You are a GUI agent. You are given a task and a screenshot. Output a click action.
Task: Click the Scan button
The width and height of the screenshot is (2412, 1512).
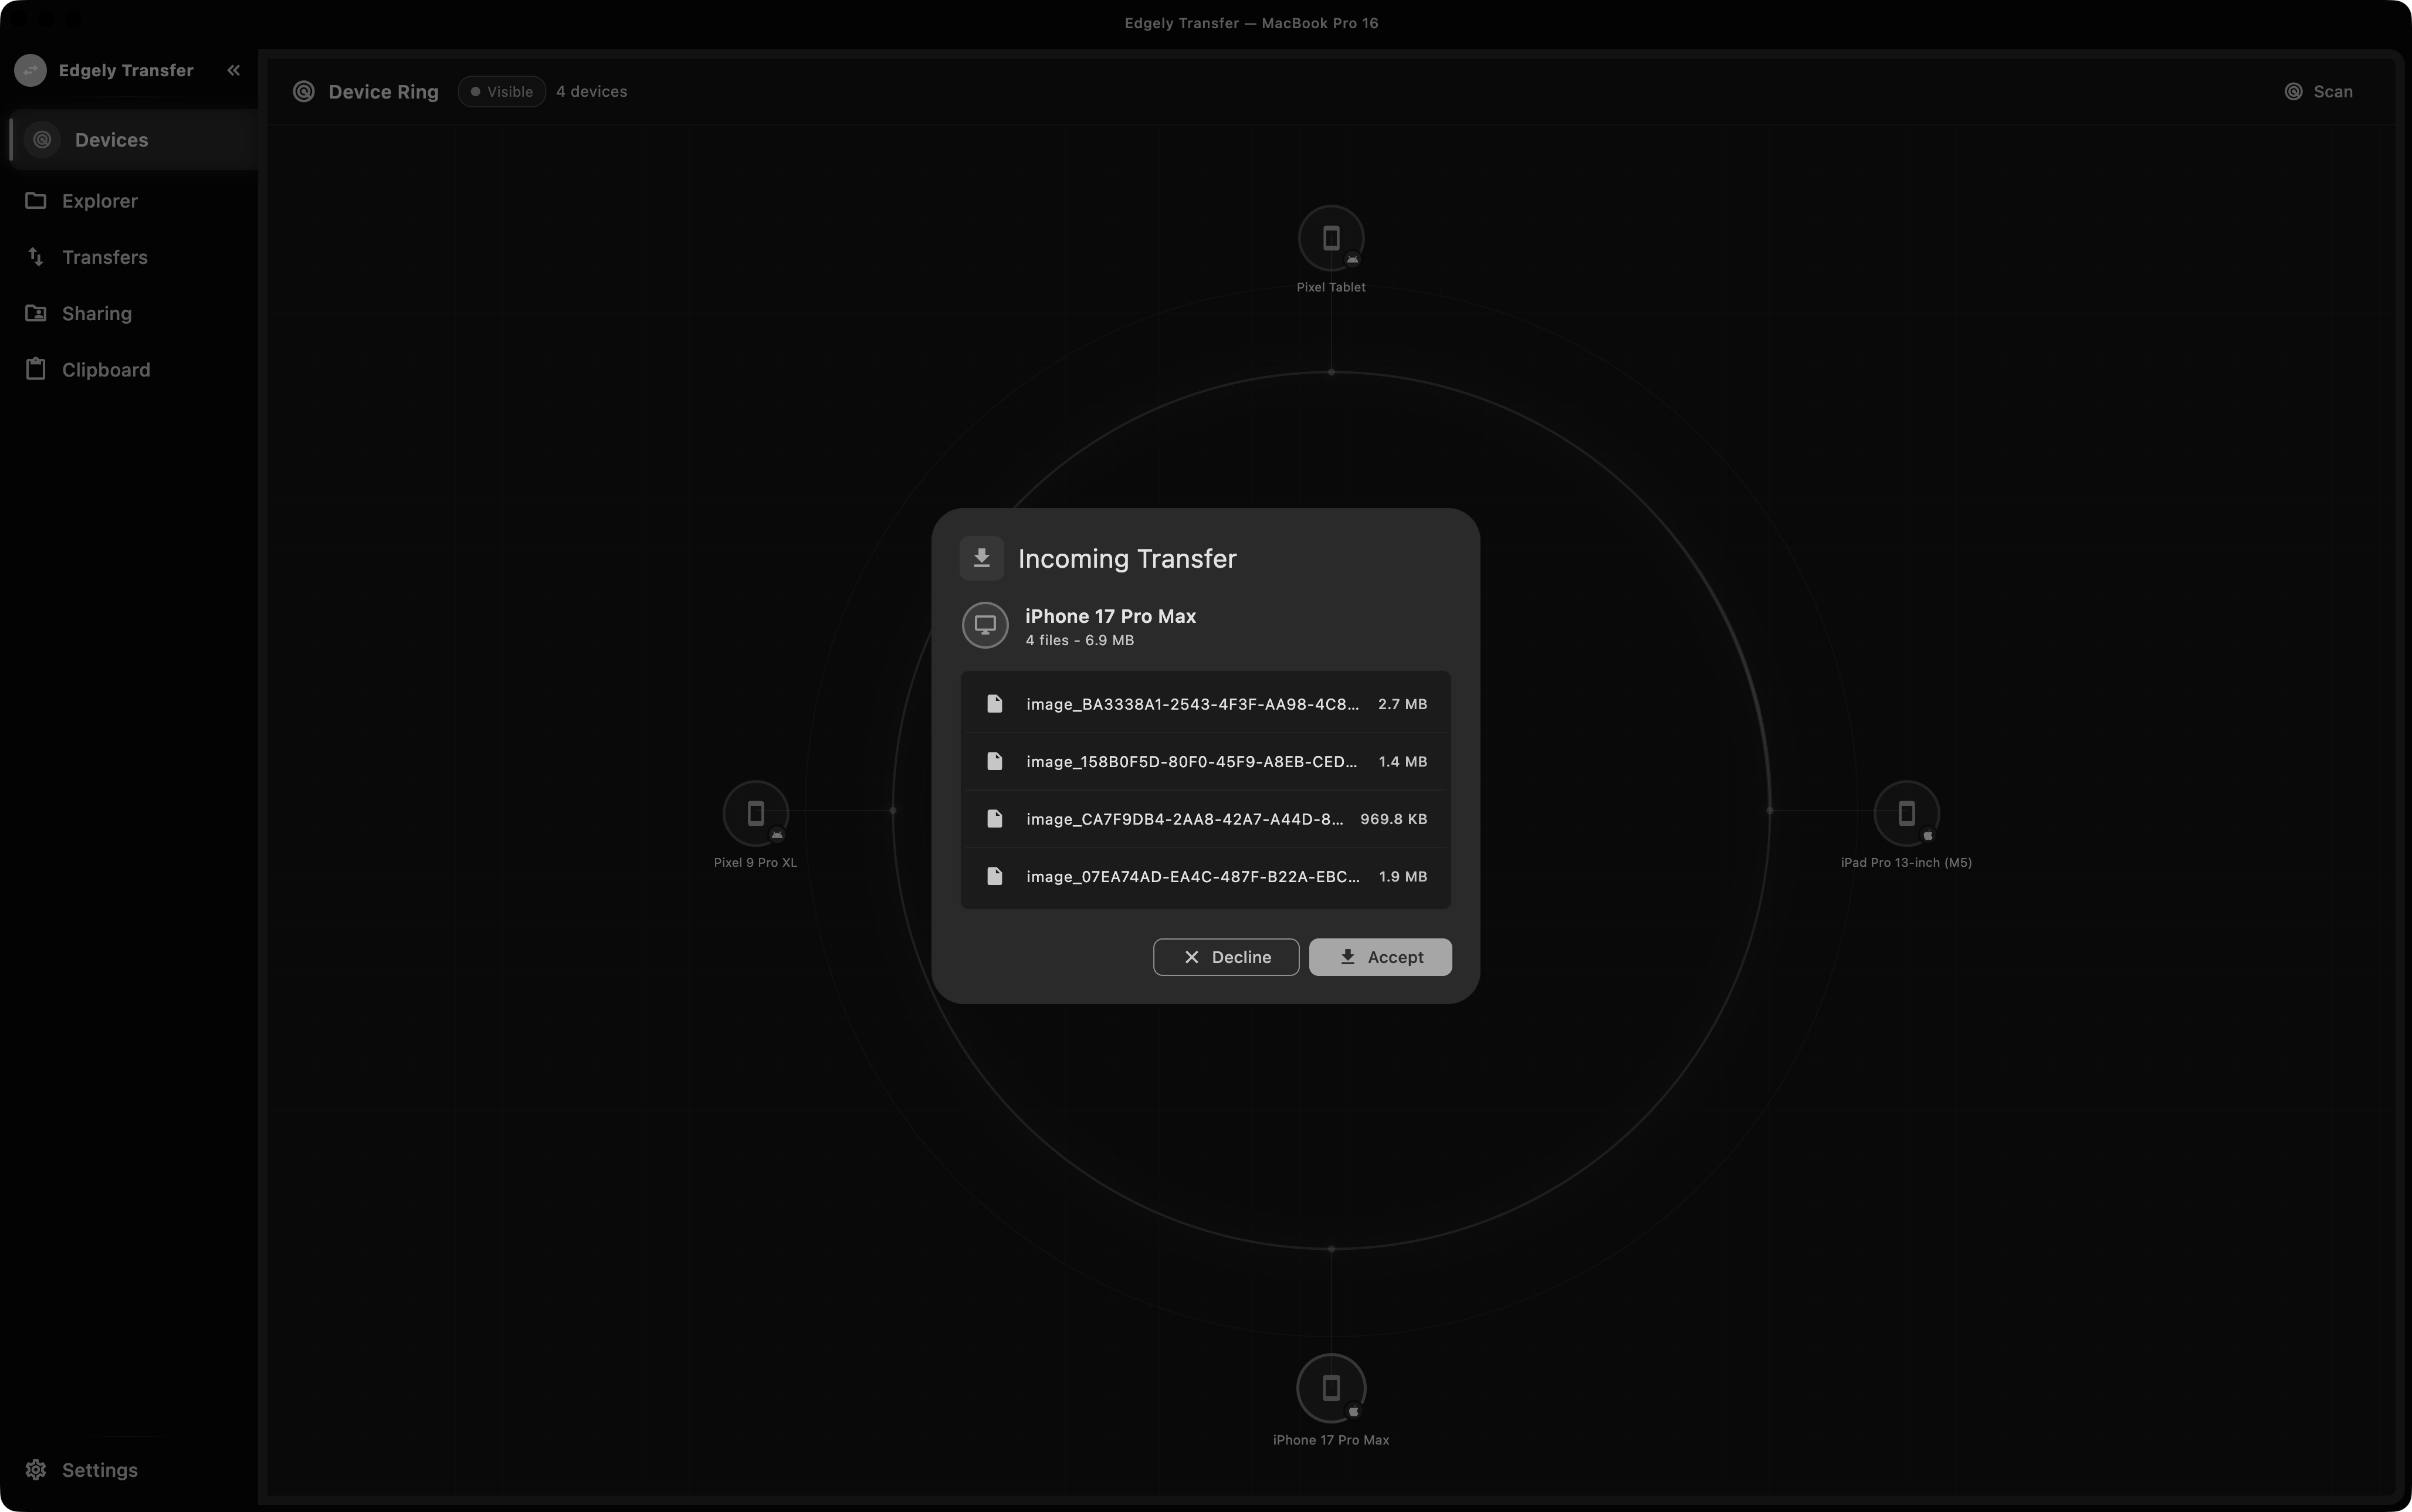[x=2318, y=92]
